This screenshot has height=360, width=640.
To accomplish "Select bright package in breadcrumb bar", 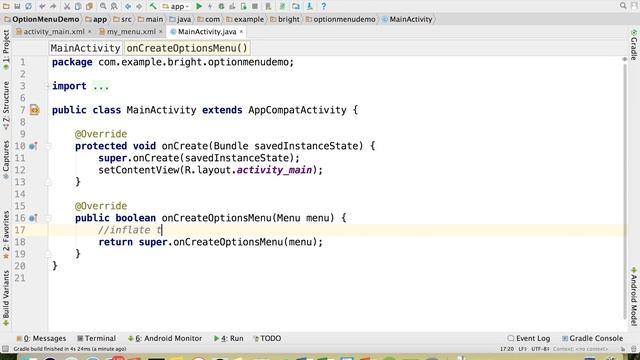I will click(x=285, y=19).
